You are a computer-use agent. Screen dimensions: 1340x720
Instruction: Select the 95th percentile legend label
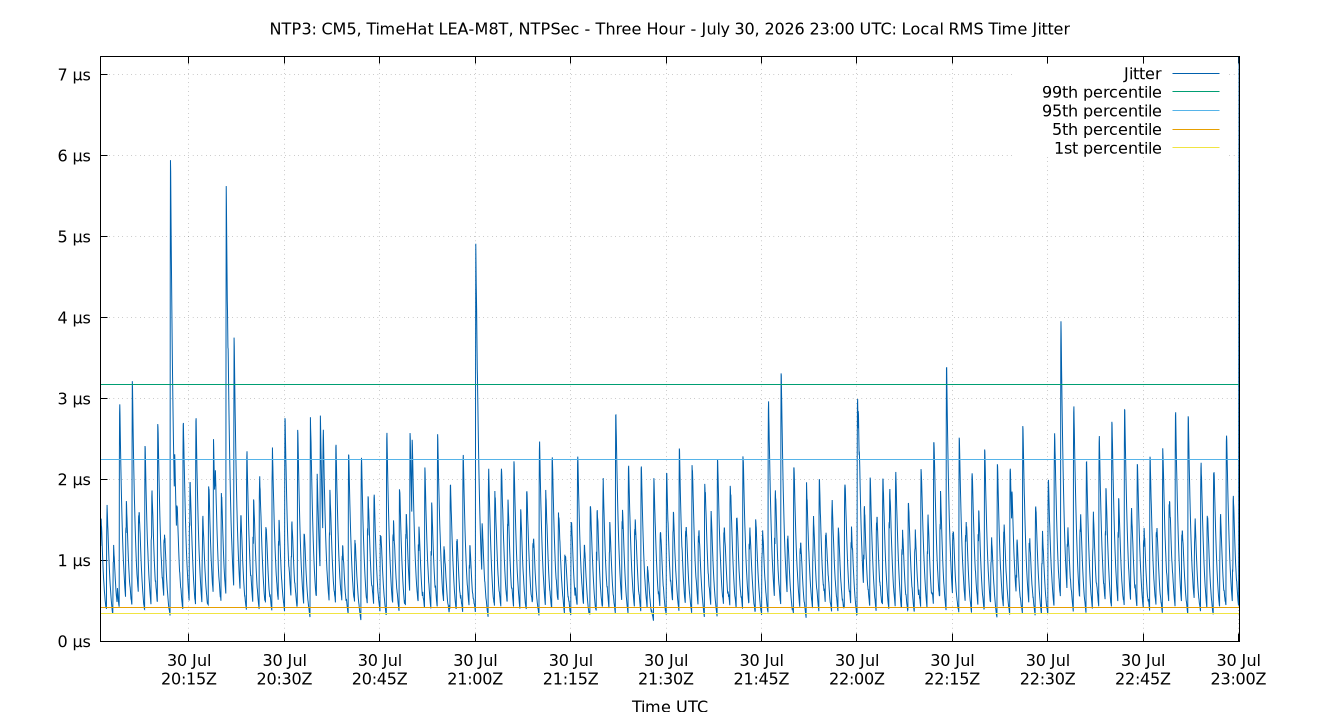pos(1102,111)
